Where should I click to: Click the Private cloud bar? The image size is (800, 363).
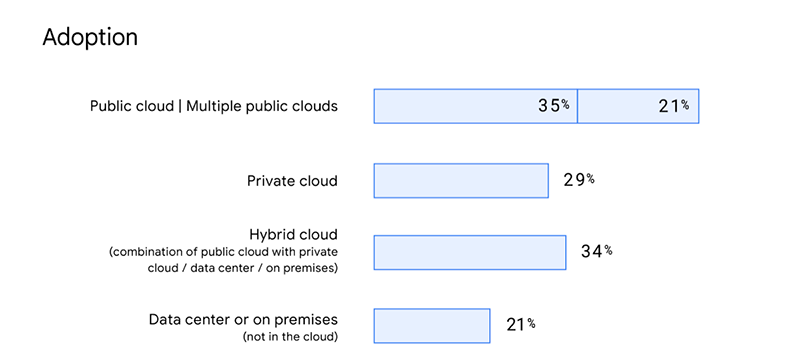[x=461, y=180]
